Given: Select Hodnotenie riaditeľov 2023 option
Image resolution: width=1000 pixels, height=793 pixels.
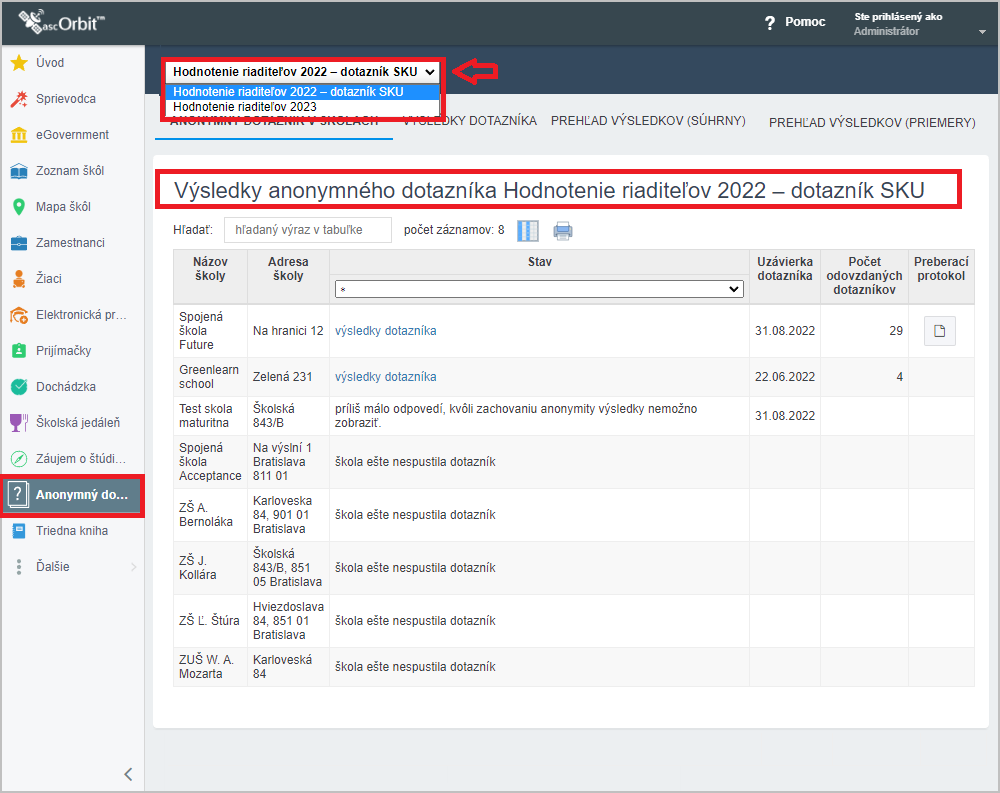Looking at the screenshot, I should [x=245, y=106].
